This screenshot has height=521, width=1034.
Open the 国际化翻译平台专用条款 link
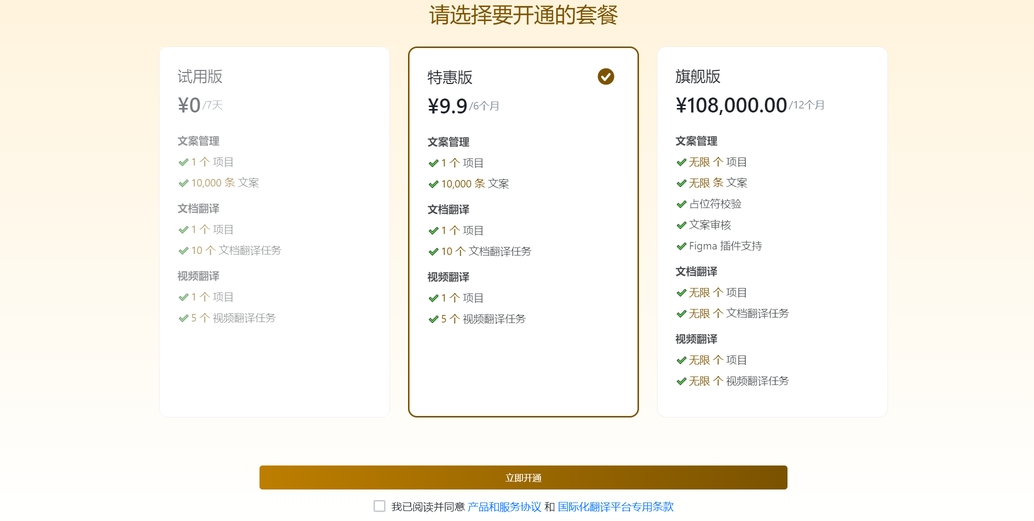(615, 507)
